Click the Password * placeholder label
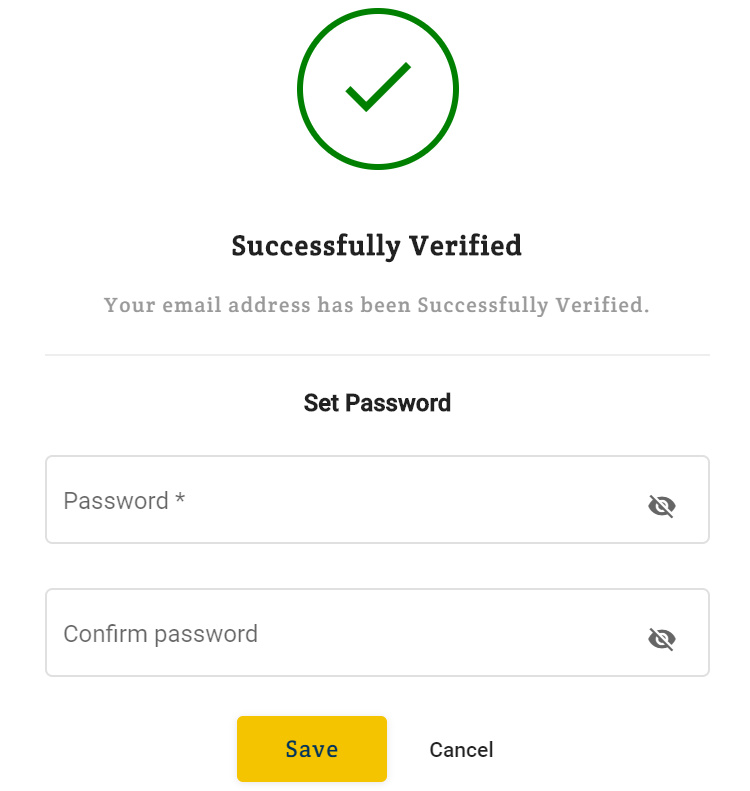The image size is (750, 791). [124, 501]
